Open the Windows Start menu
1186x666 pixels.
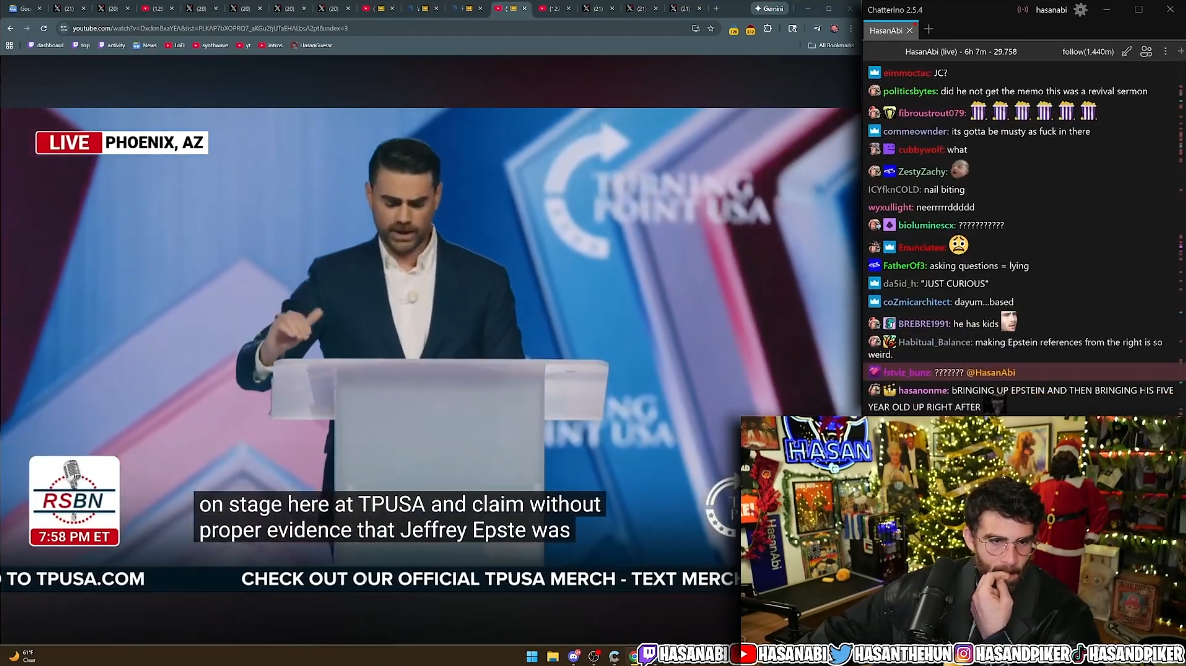(532, 656)
